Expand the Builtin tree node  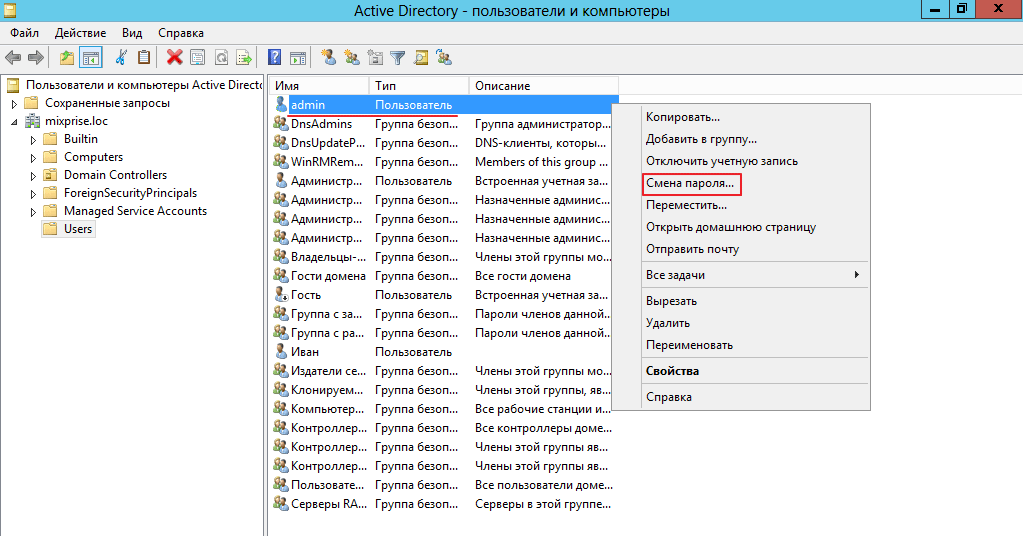pos(33,140)
